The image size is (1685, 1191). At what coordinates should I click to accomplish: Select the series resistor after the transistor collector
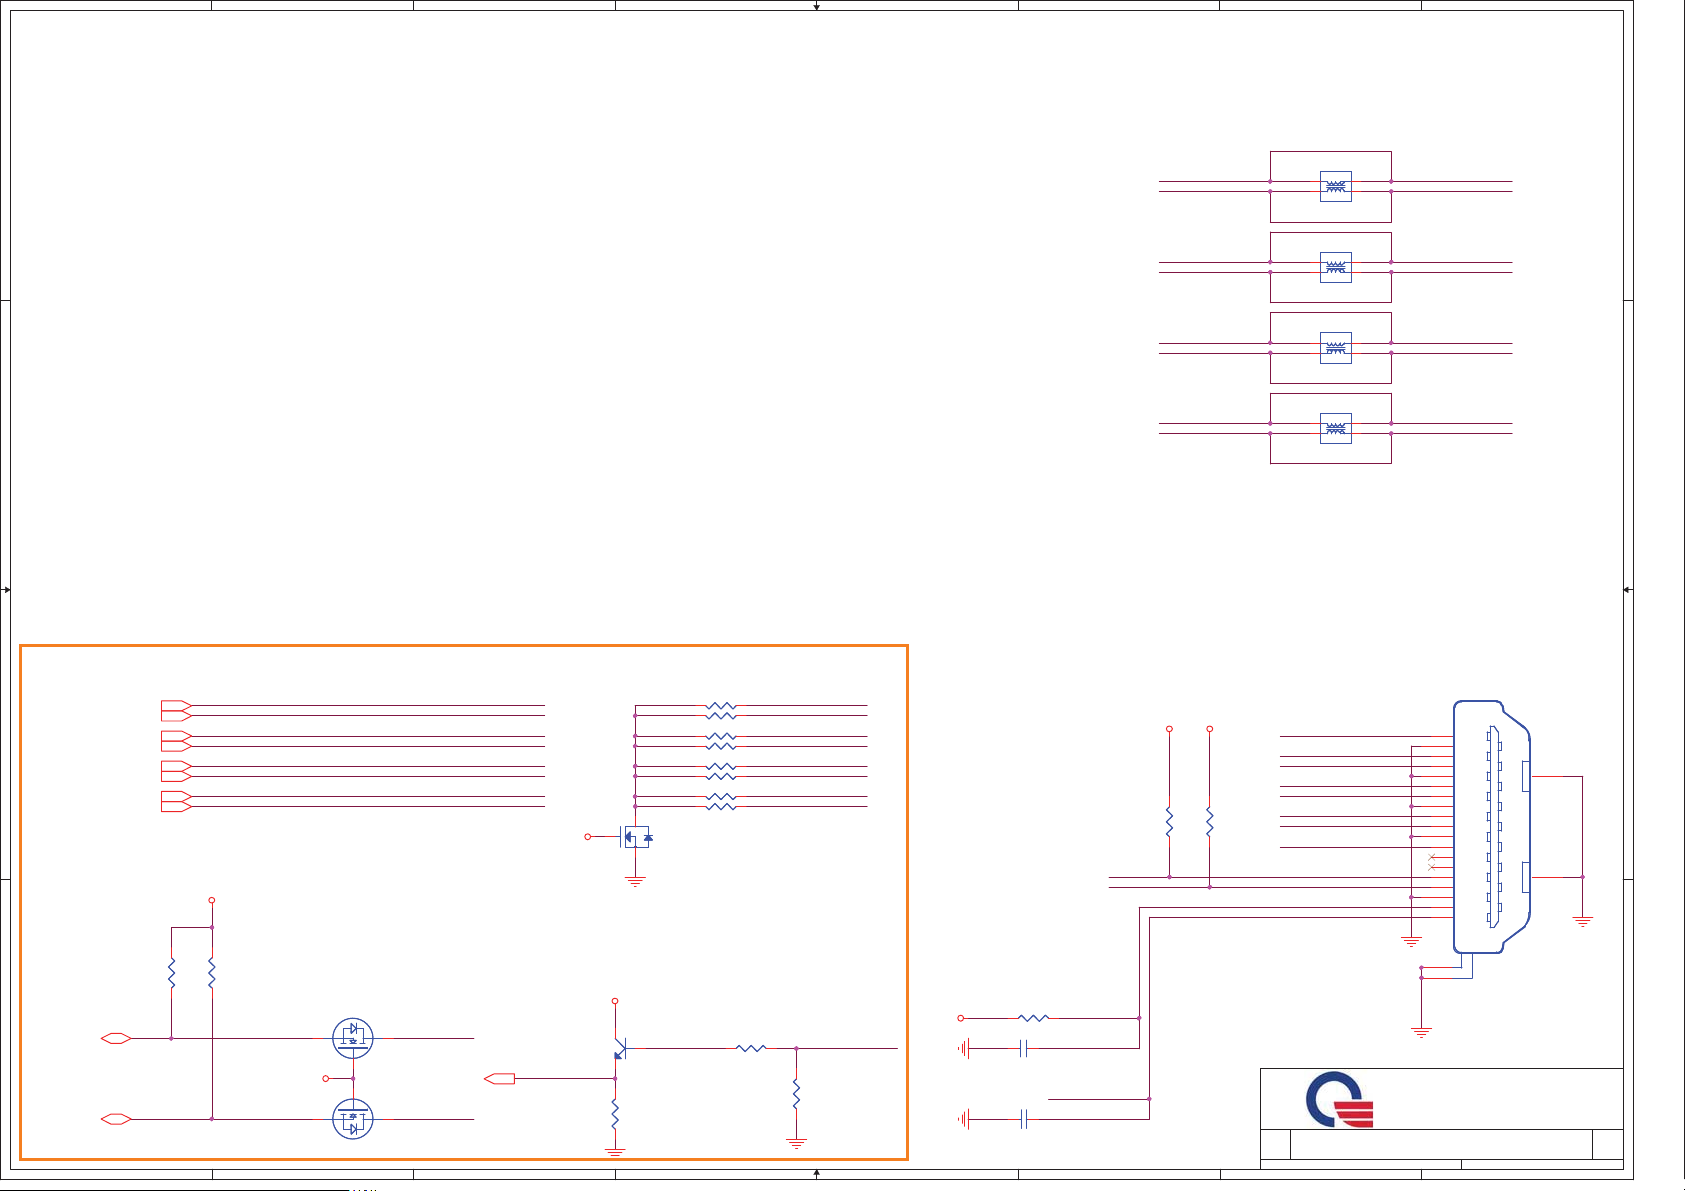pos(751,1048)
